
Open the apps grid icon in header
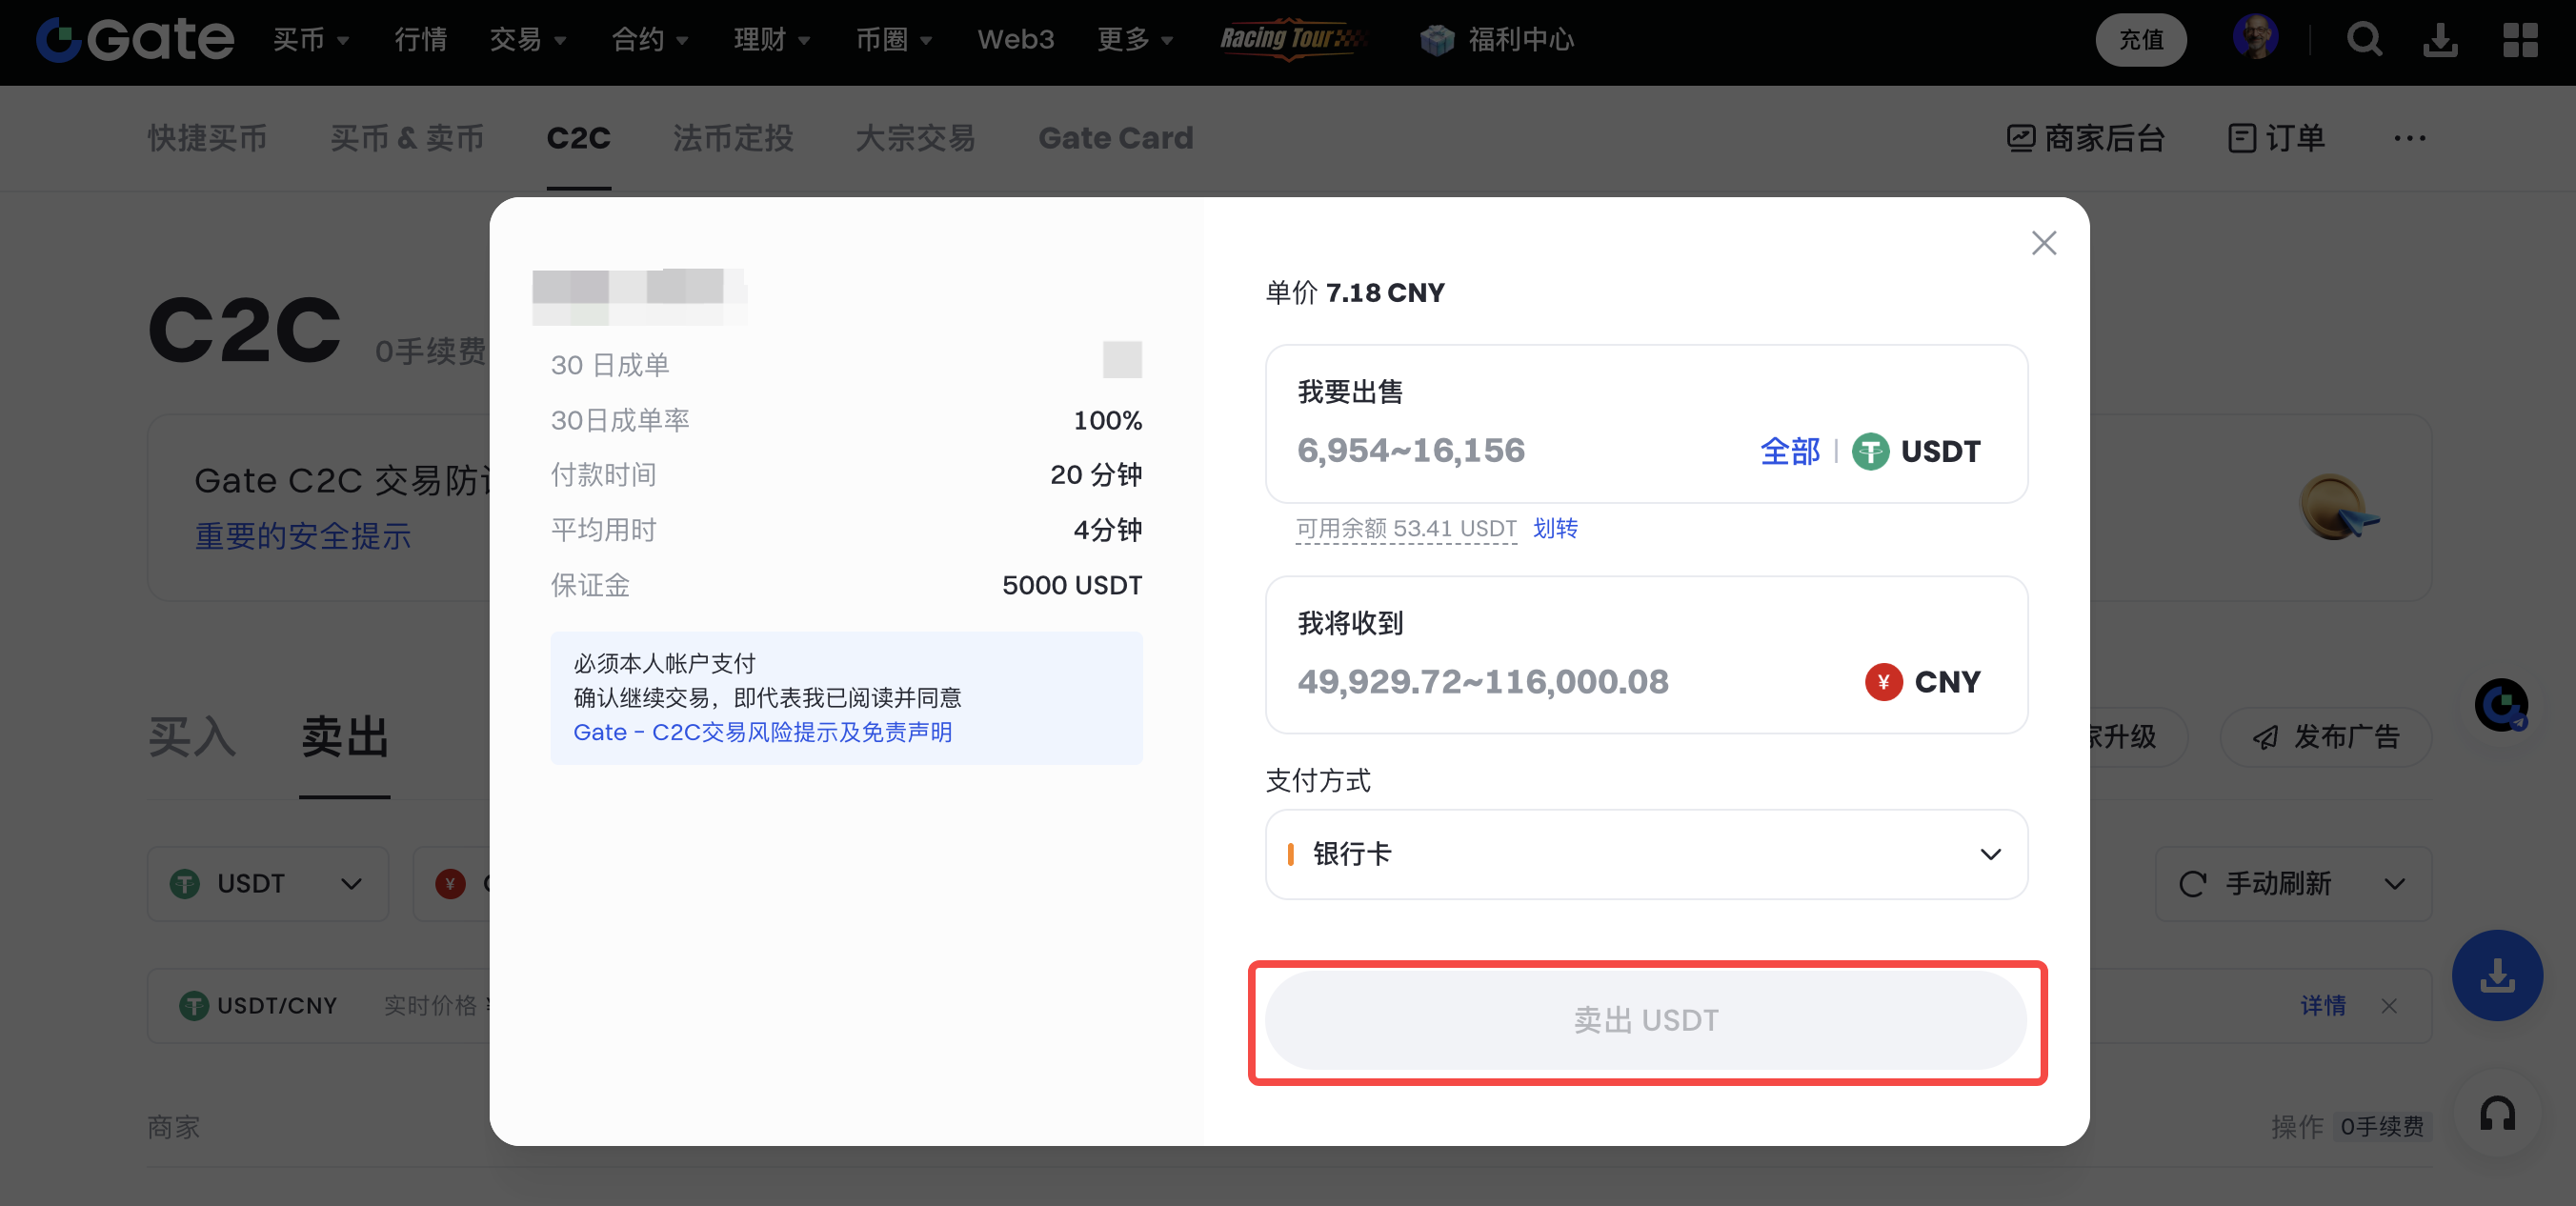[2520, 40]
